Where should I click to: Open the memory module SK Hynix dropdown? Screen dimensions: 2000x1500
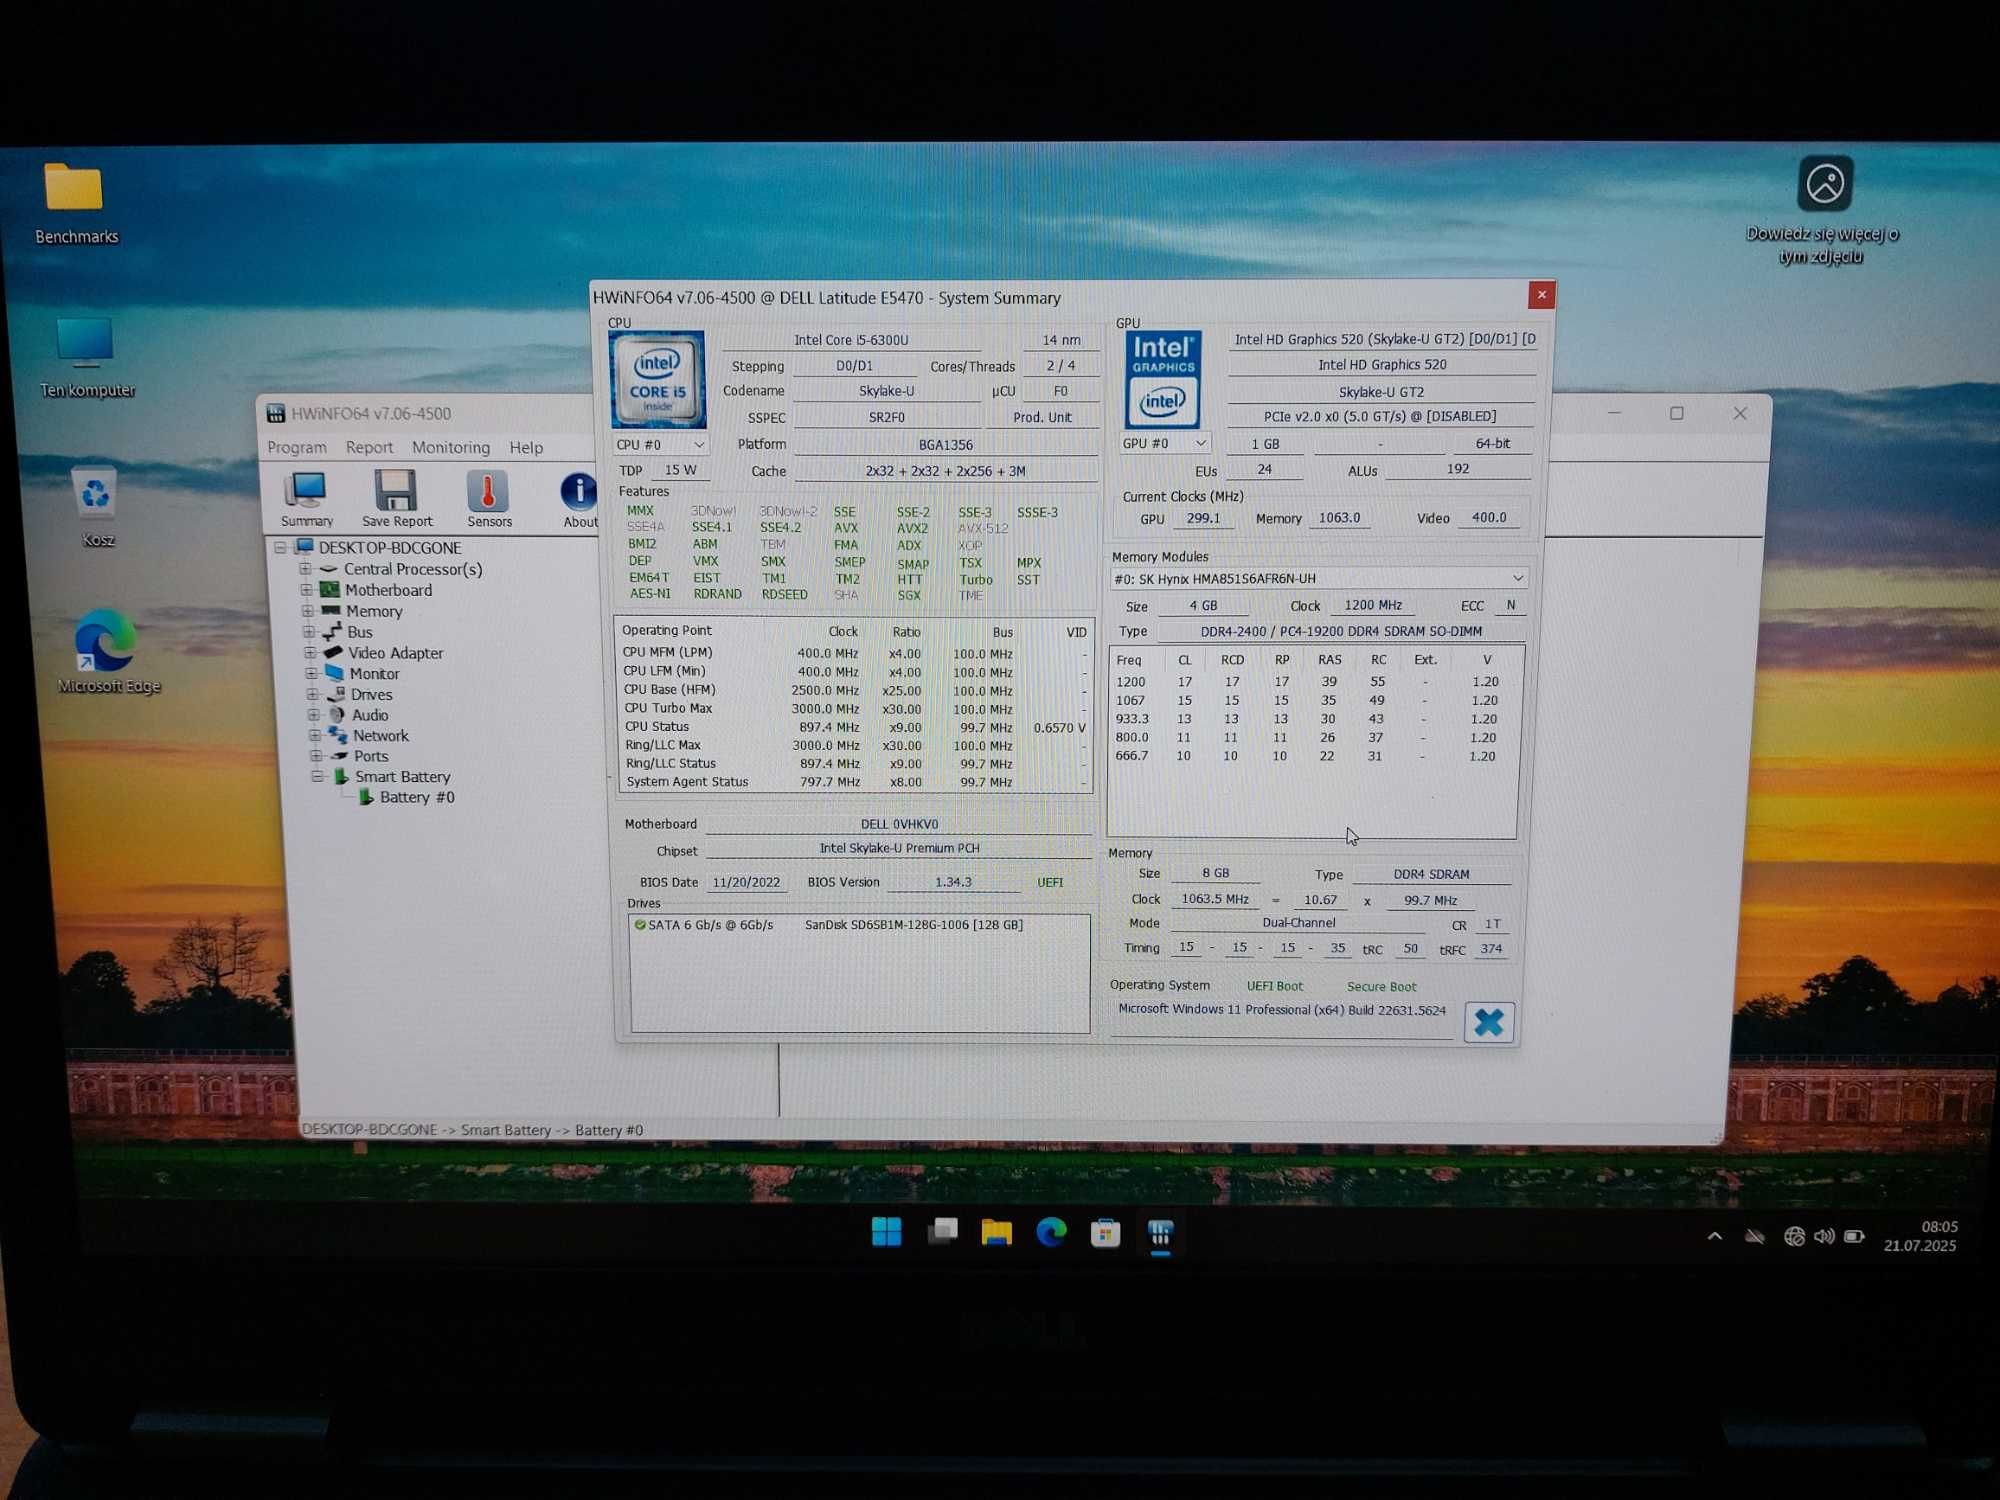pyautogui.click(x=1319, y=578)
